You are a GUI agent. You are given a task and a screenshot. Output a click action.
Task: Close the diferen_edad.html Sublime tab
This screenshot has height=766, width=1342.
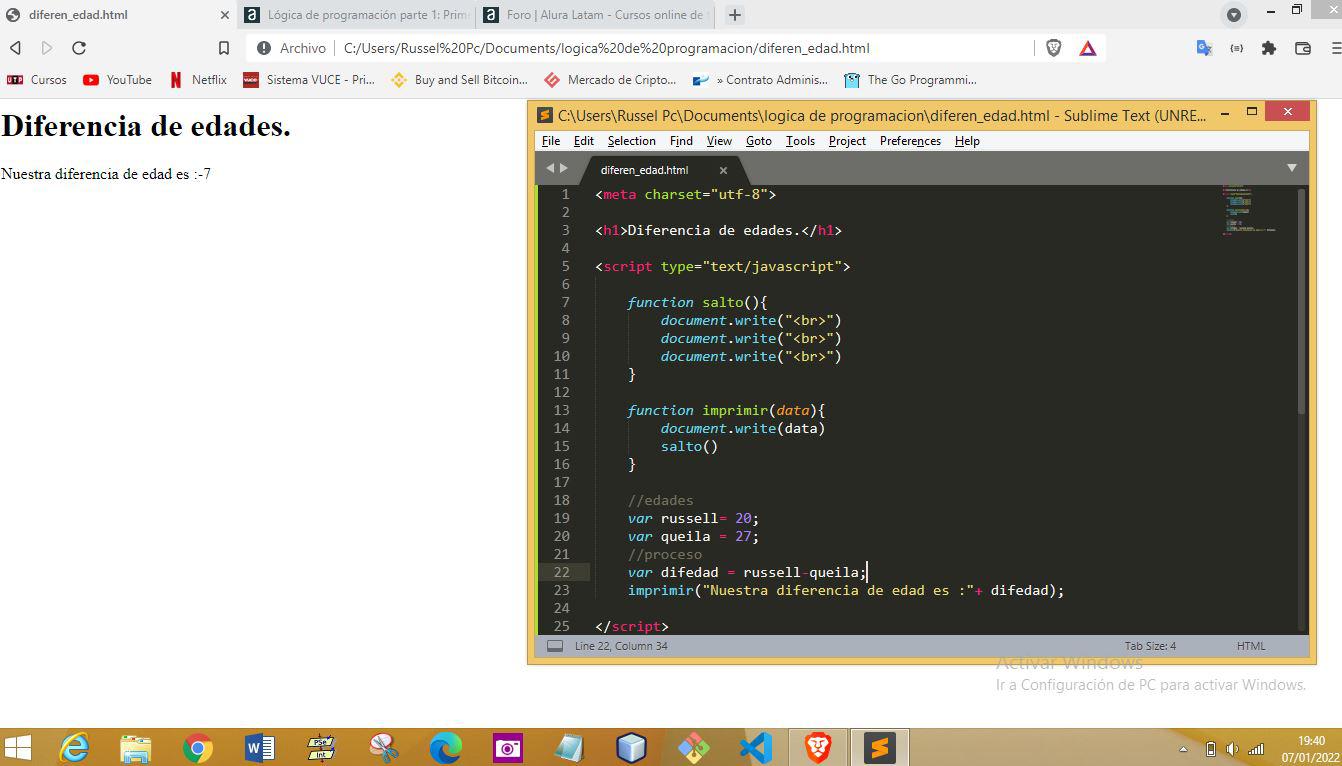(x=723, y=170)
